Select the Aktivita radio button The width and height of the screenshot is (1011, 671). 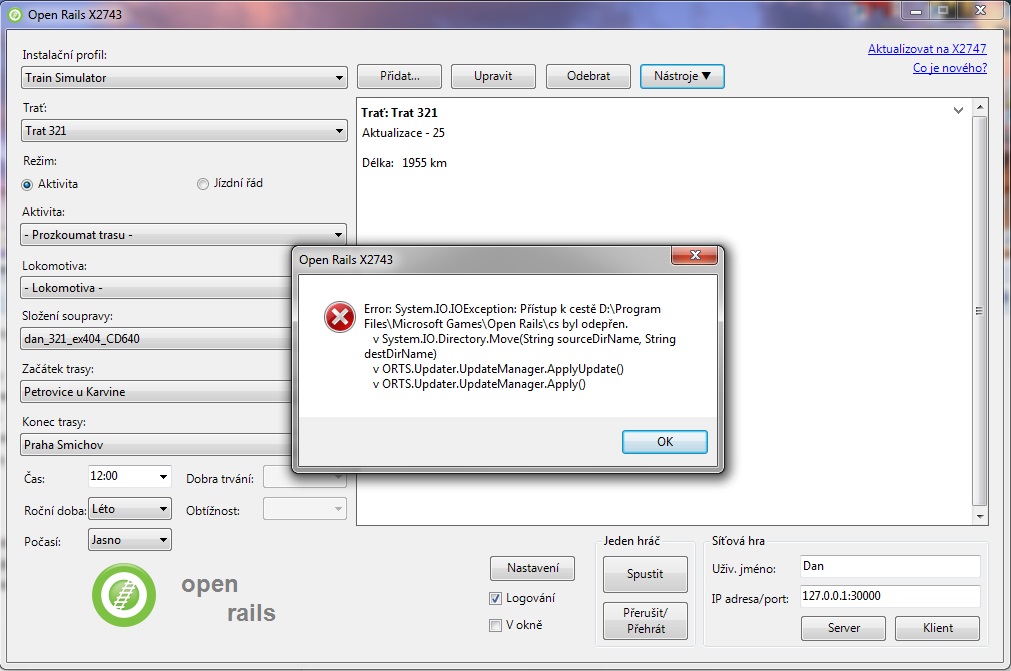tap(27, 184)
